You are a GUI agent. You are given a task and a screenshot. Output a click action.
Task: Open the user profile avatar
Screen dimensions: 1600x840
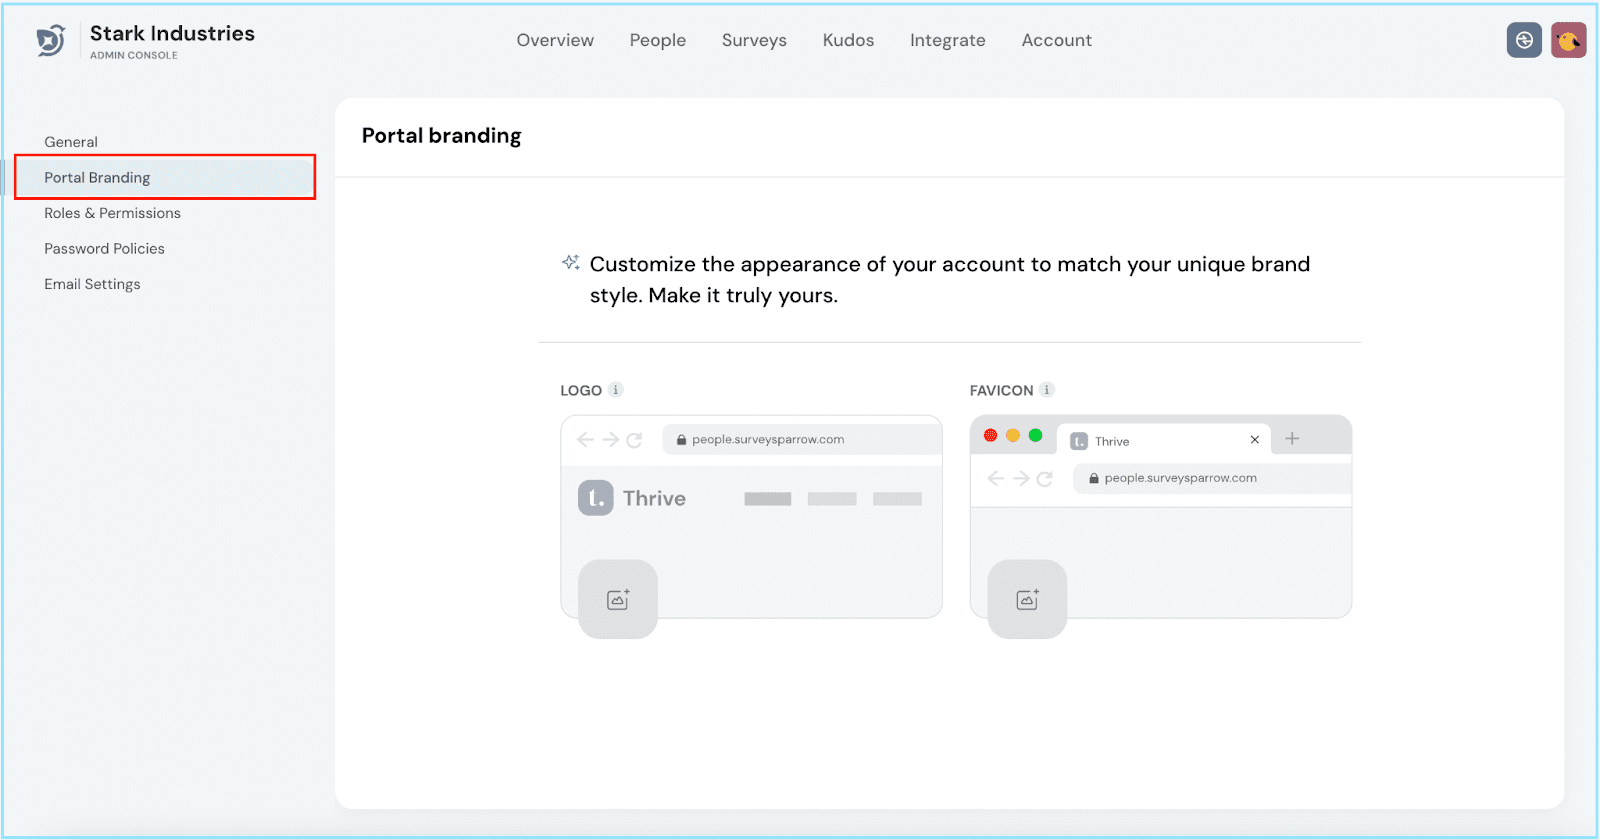coord(1568,40)
